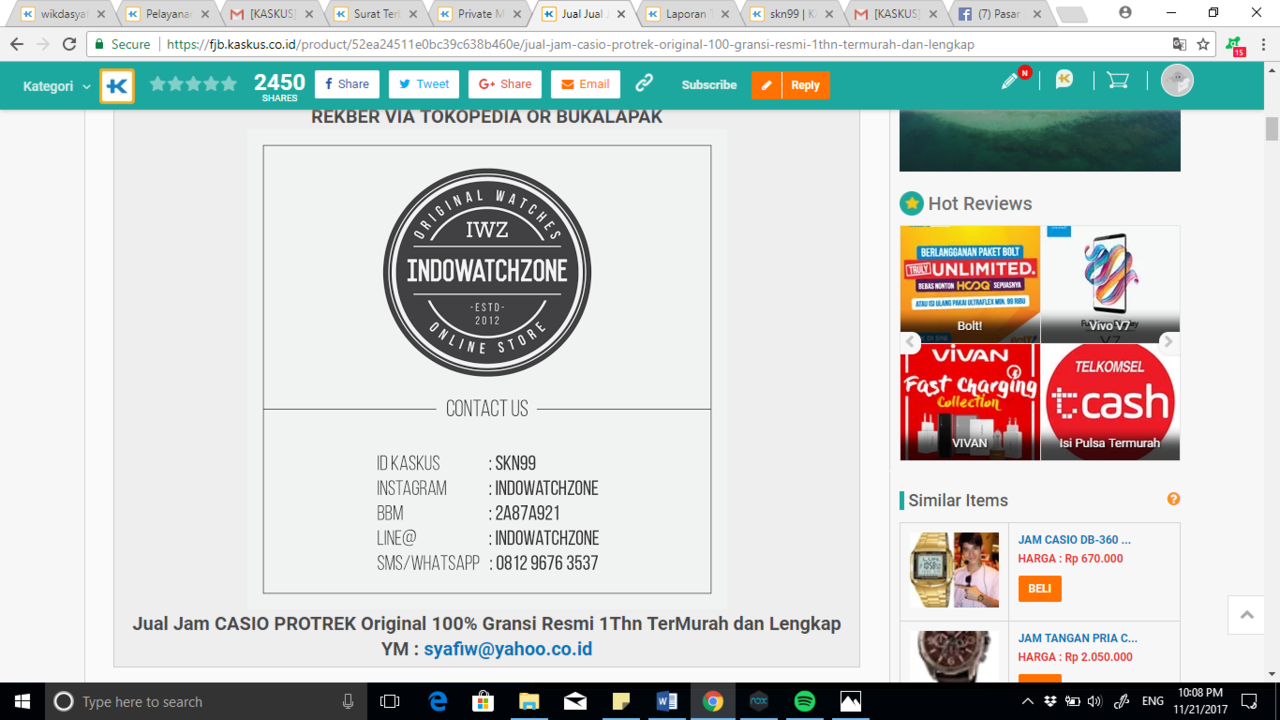Screen dimensions: 1280x720
Task: Click the page vertical scrollbar thumb
Action: click(x=1272, y=129)
